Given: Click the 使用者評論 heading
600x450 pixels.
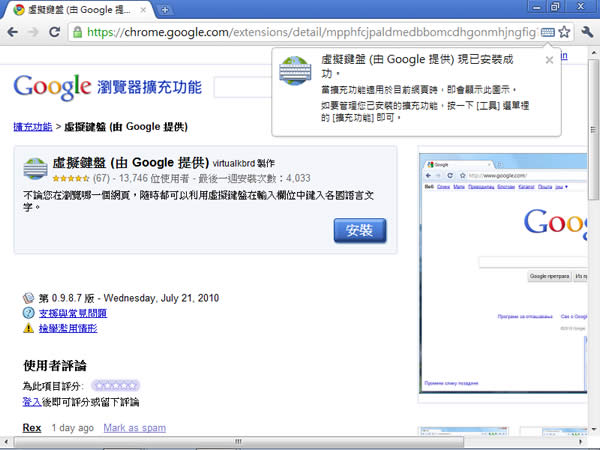Looking at the screenshot, I should coord(55,365).
